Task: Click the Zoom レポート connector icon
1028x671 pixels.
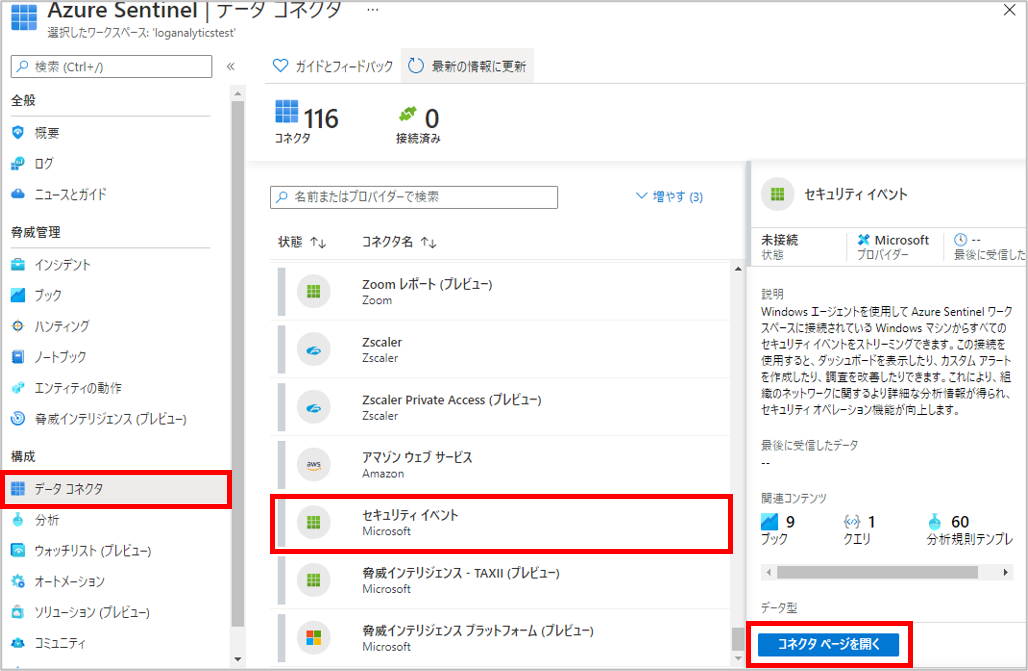Action: point(313,291)
